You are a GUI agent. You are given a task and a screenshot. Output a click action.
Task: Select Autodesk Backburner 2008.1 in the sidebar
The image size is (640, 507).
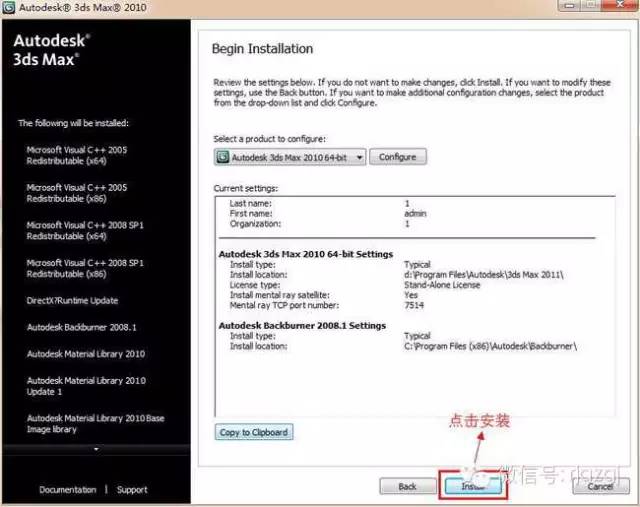point(80,327)
